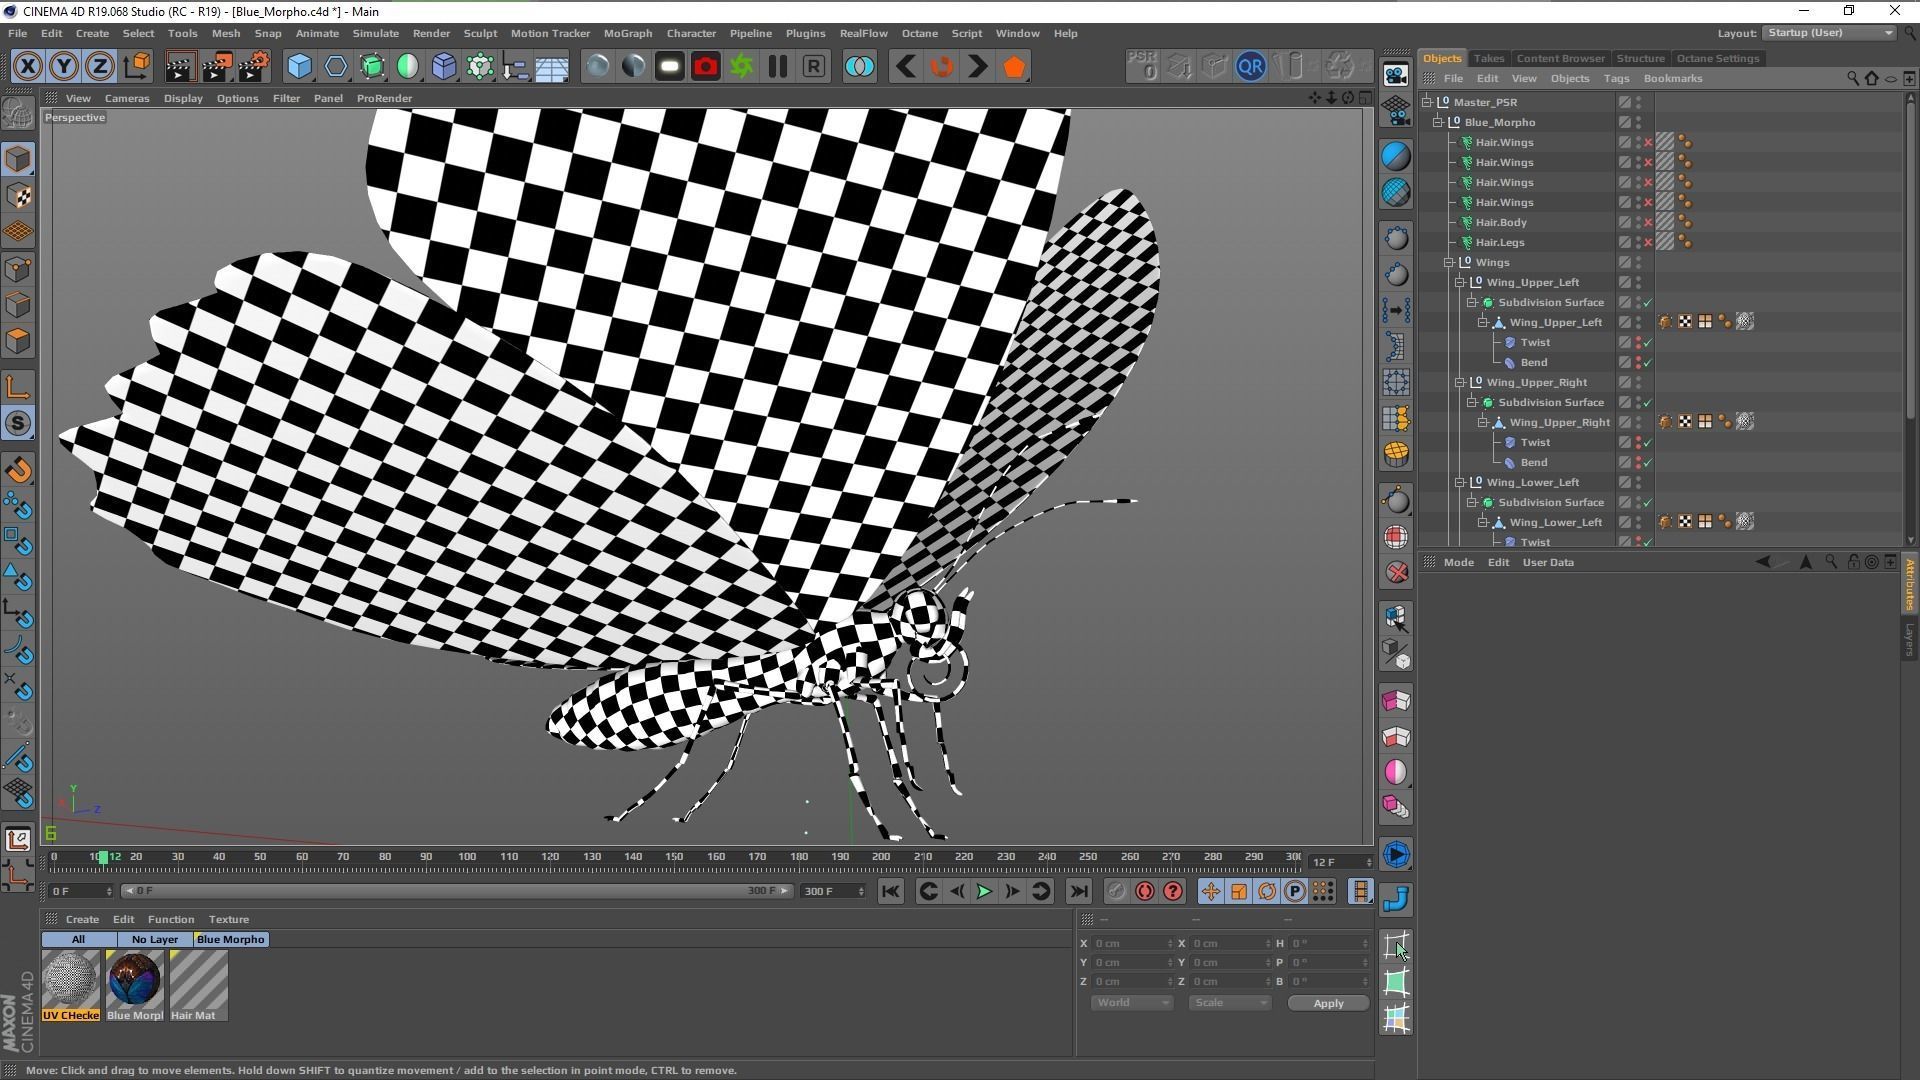Enable the Twist deformer checkmark under Wing_Upper_Left
Viewport: 1920px width, 1080px height.
1647,343
